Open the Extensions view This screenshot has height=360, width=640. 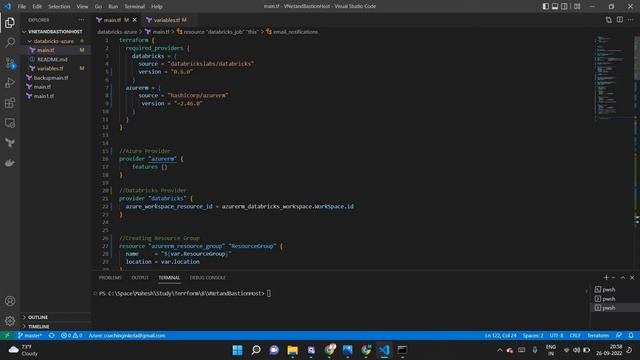coord(10,103)
